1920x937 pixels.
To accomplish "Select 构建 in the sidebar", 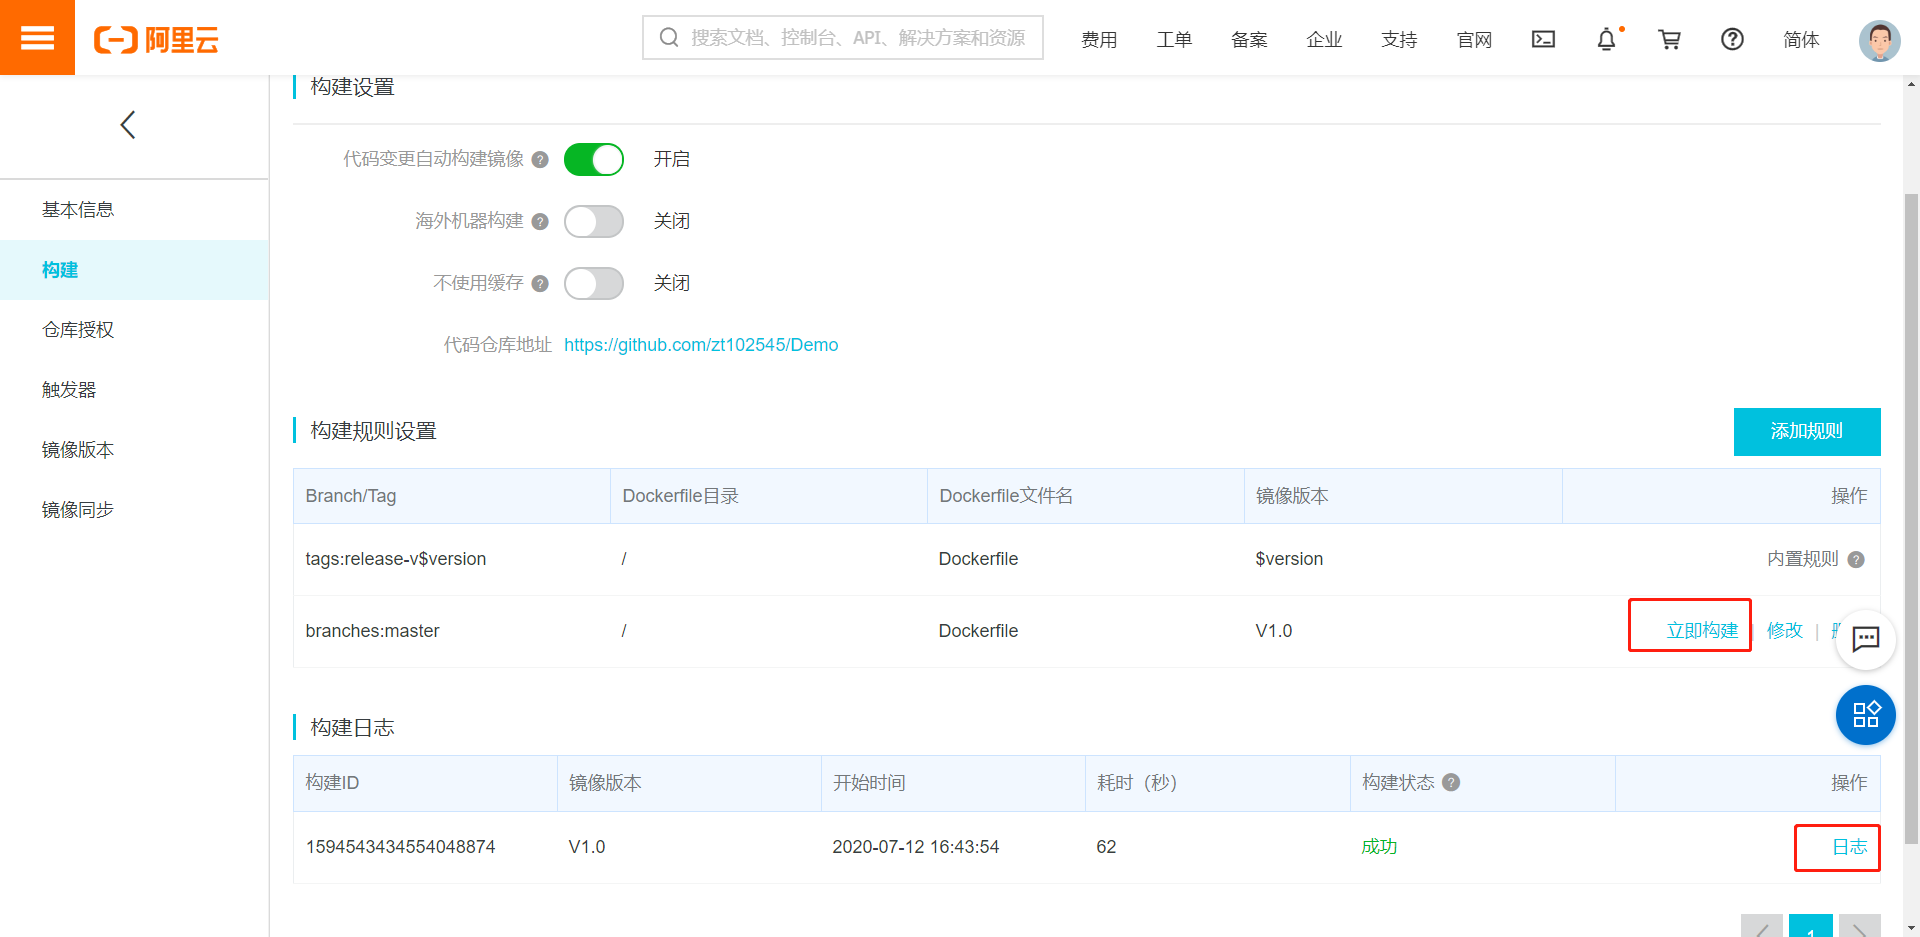I will [134, 270].
